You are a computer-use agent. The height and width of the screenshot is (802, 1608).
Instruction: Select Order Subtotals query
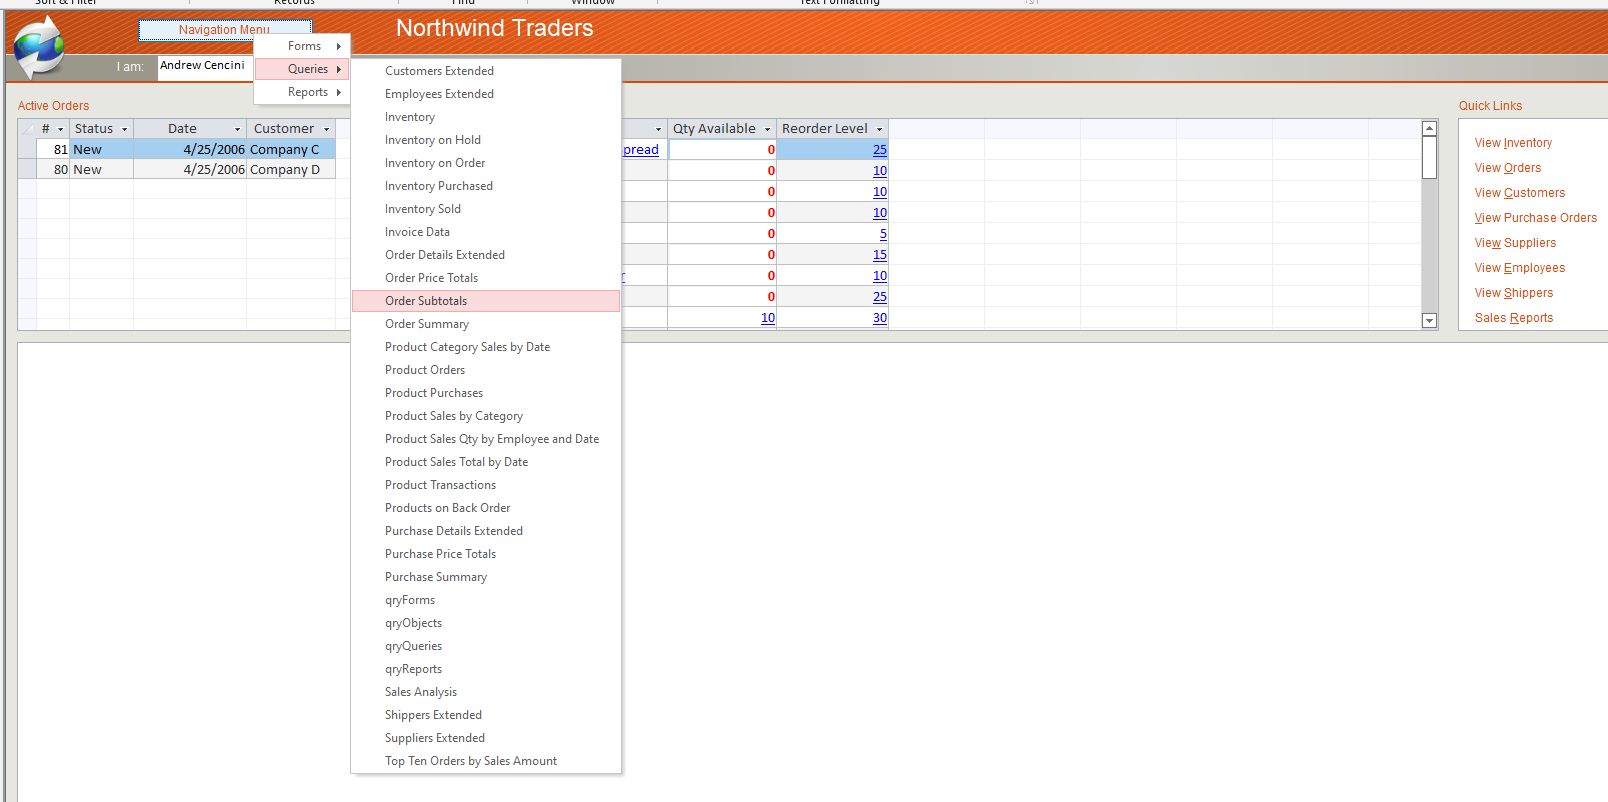426,301
